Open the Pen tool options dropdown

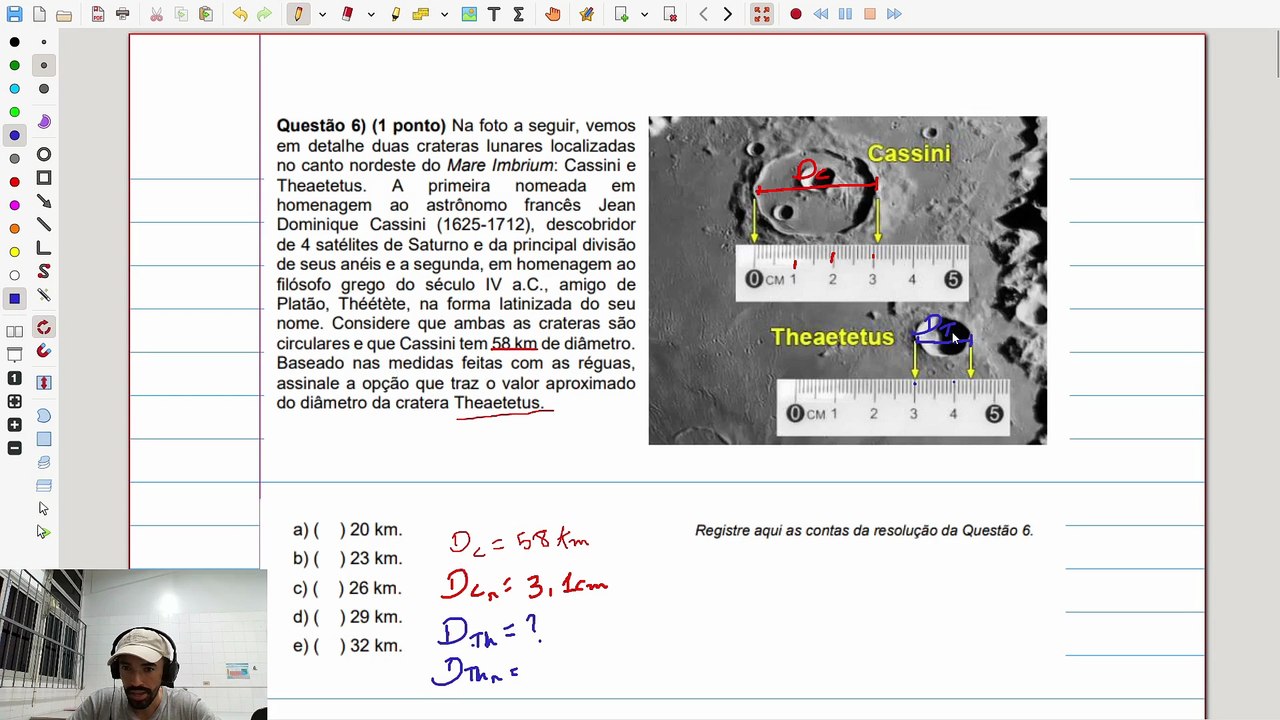point(322,15)
